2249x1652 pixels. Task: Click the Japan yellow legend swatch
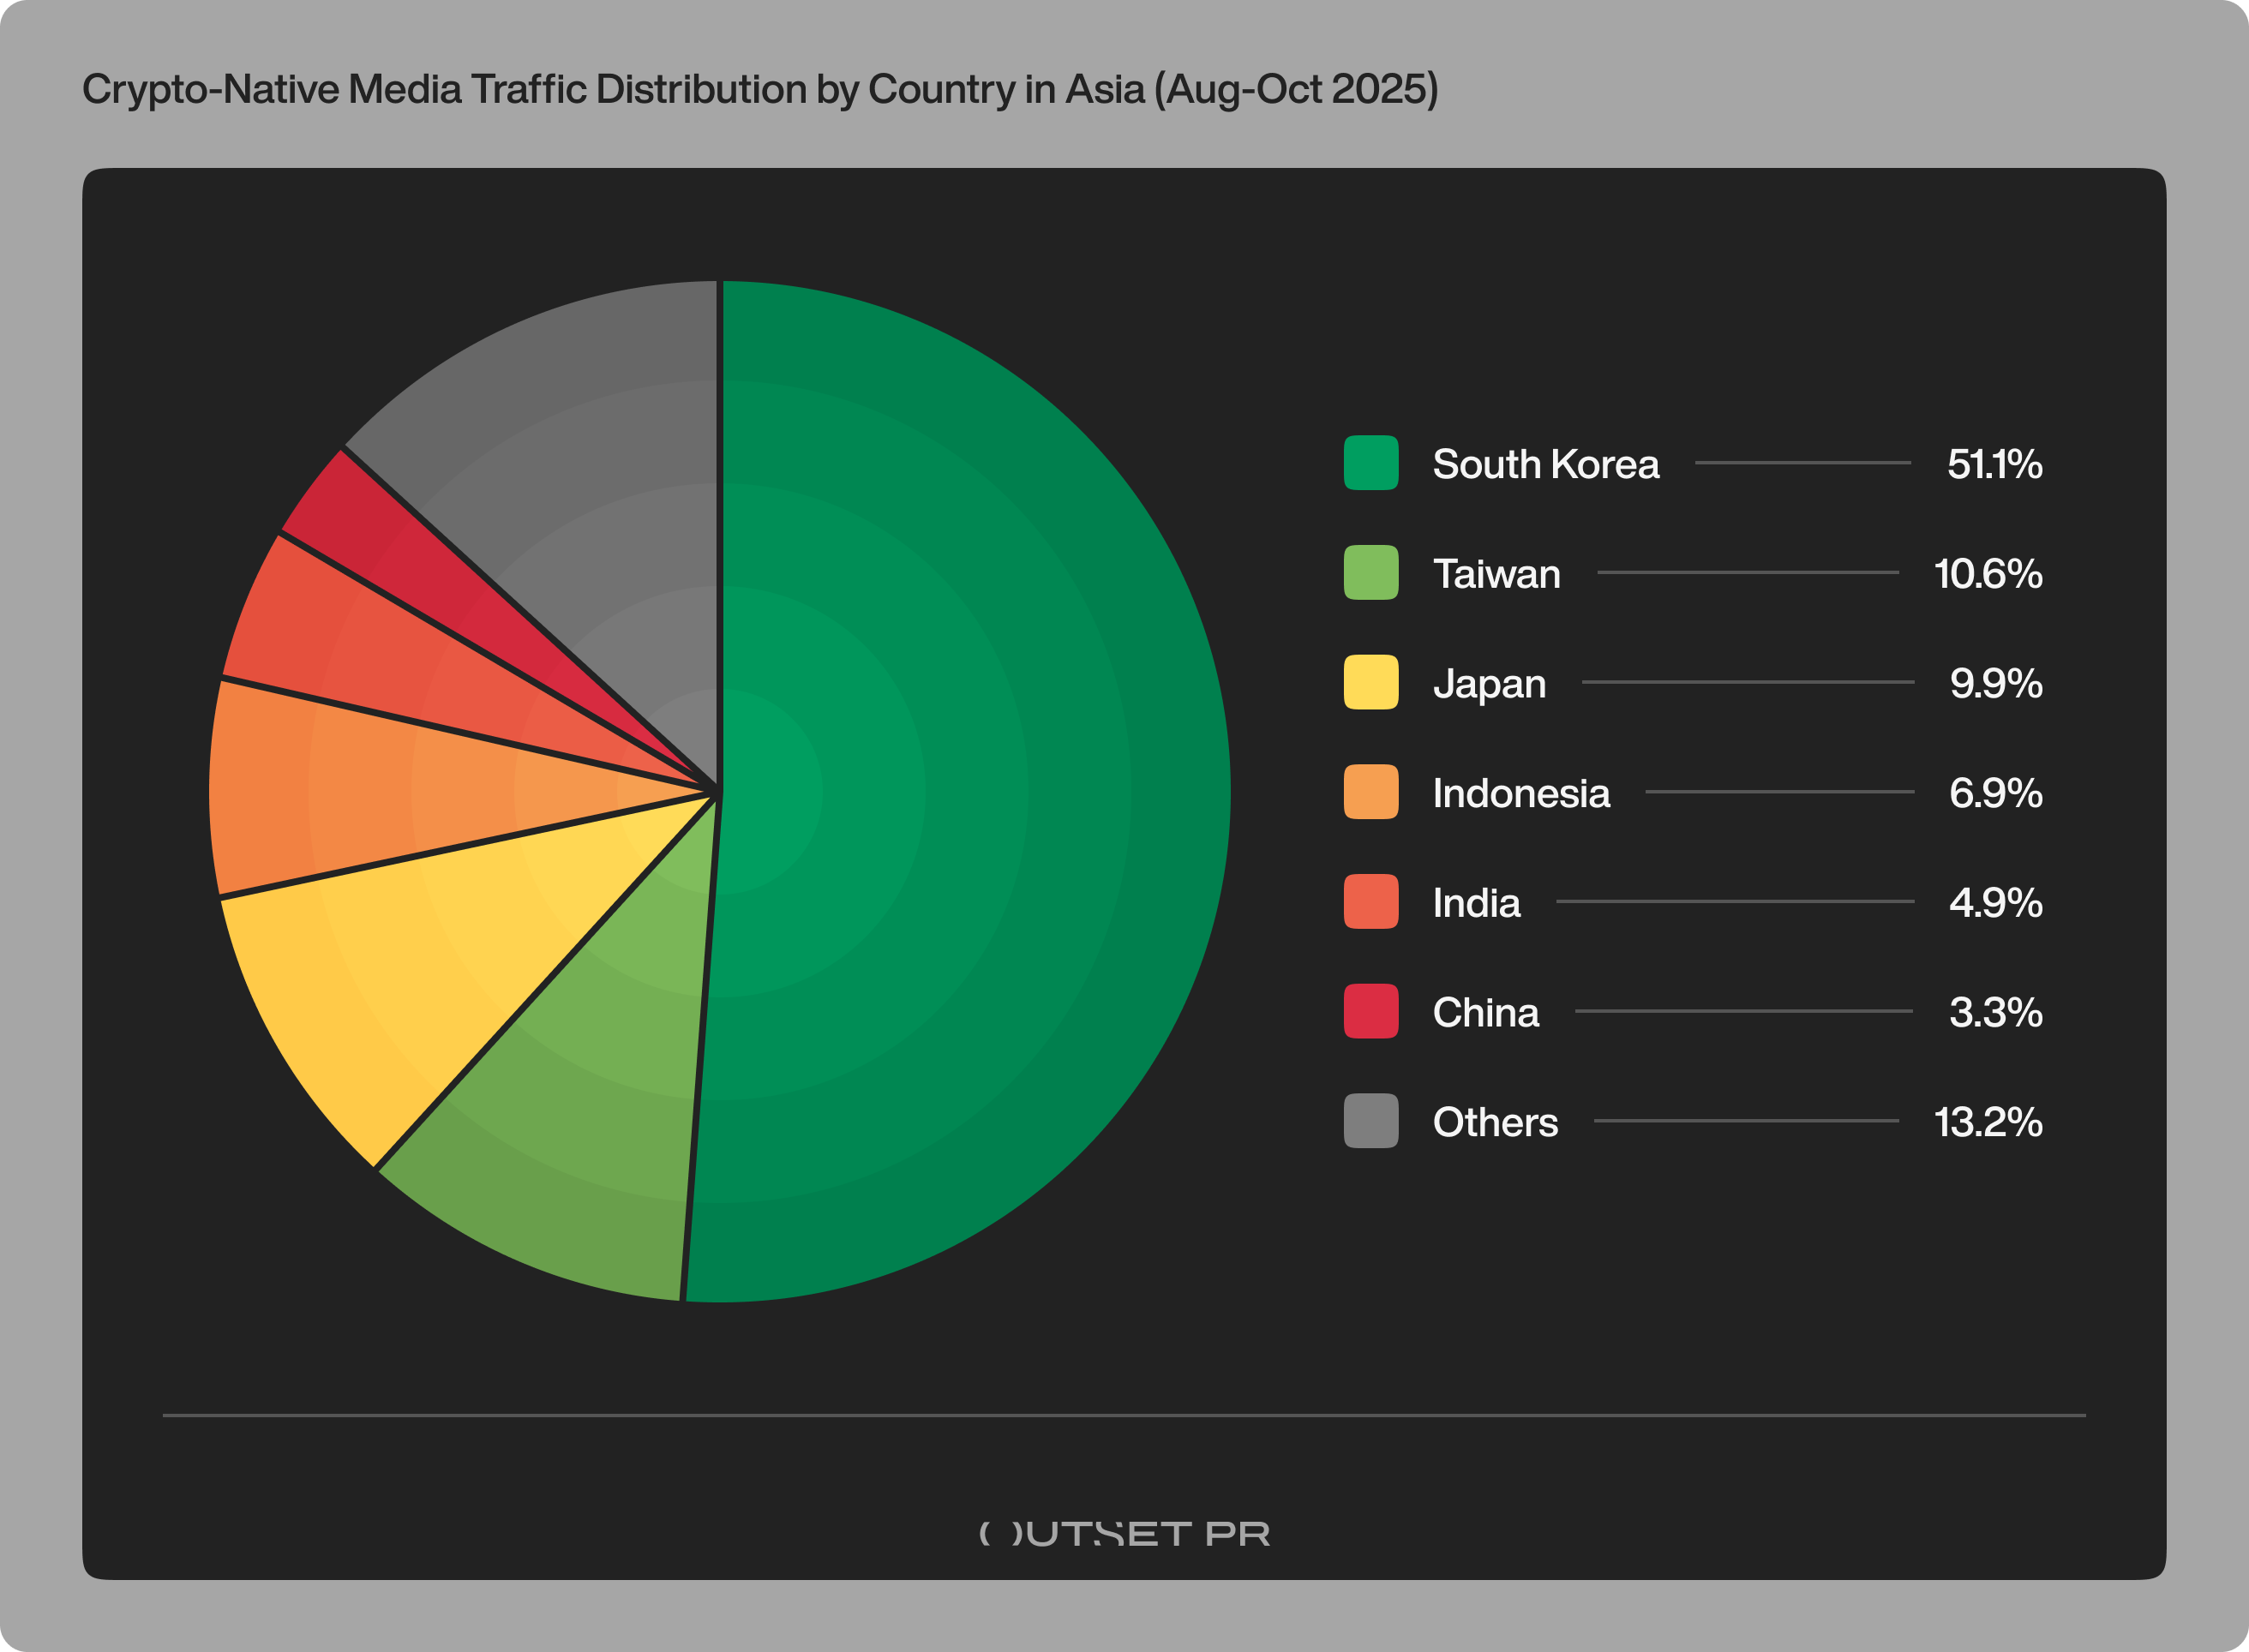point(1370,682)
